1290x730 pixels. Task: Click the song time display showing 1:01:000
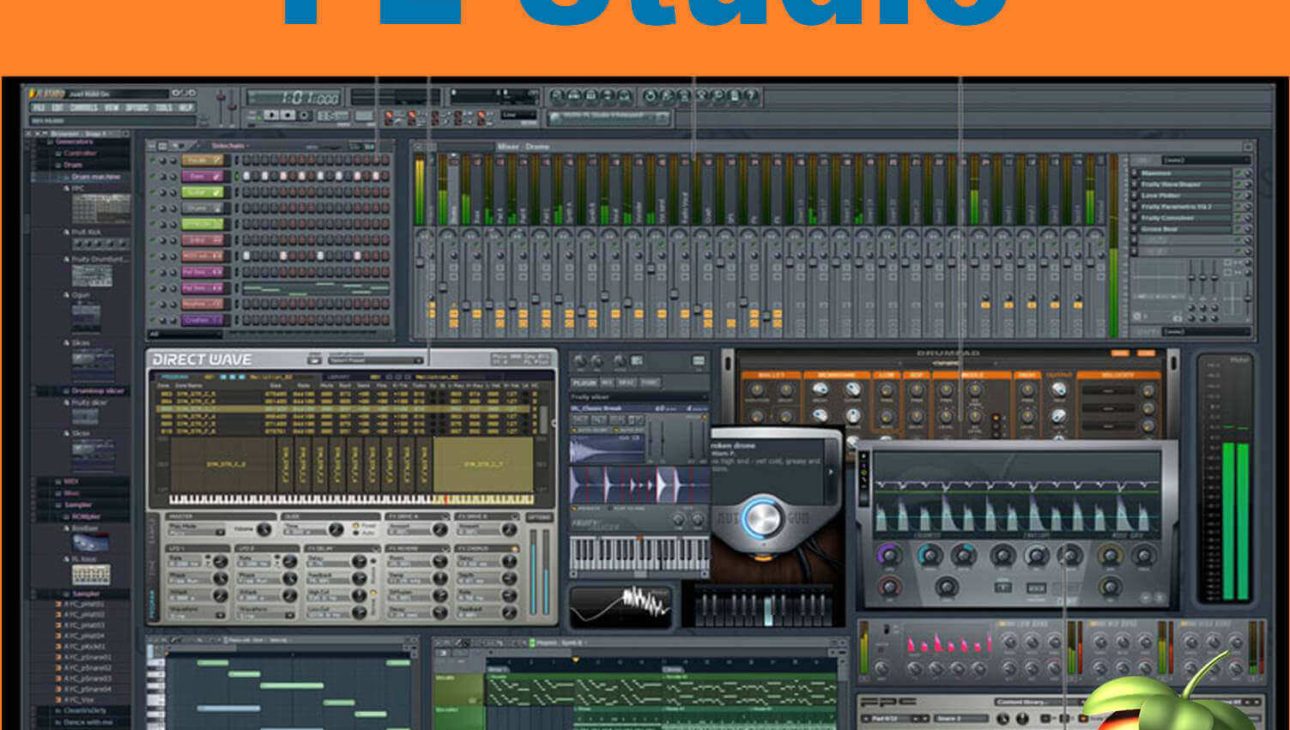point(296,97)
